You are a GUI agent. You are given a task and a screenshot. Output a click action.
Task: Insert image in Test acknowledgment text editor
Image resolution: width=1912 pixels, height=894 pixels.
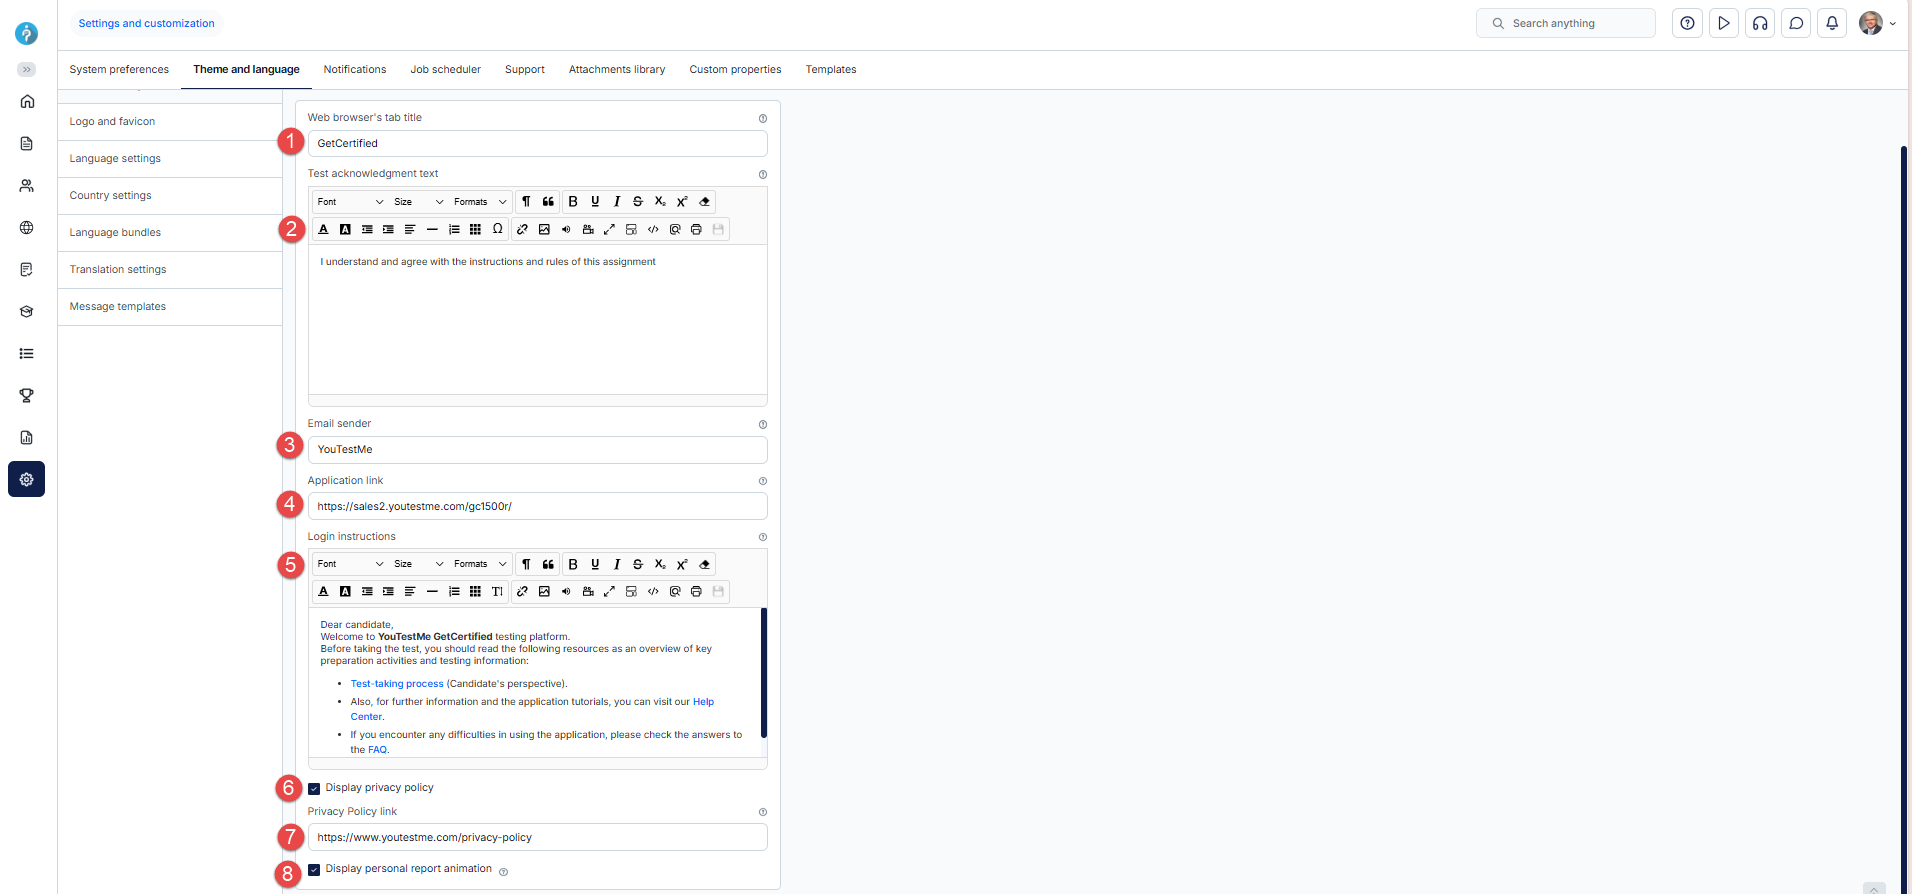coord(544,230)
